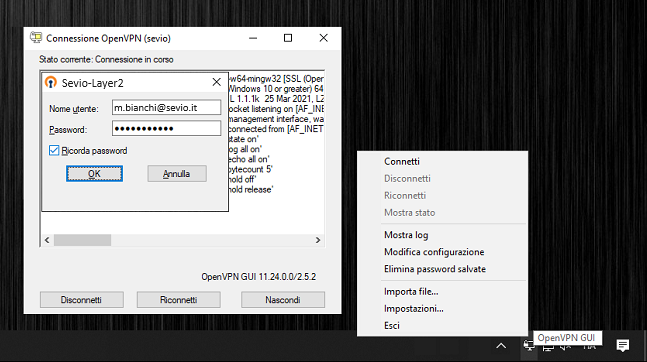Image resolution: width=647 pixels, height=362 pixels.
Task: Close the Sevio-Layer2 credentials dialog
Action: pyautogui.click(x=217, y=82)
